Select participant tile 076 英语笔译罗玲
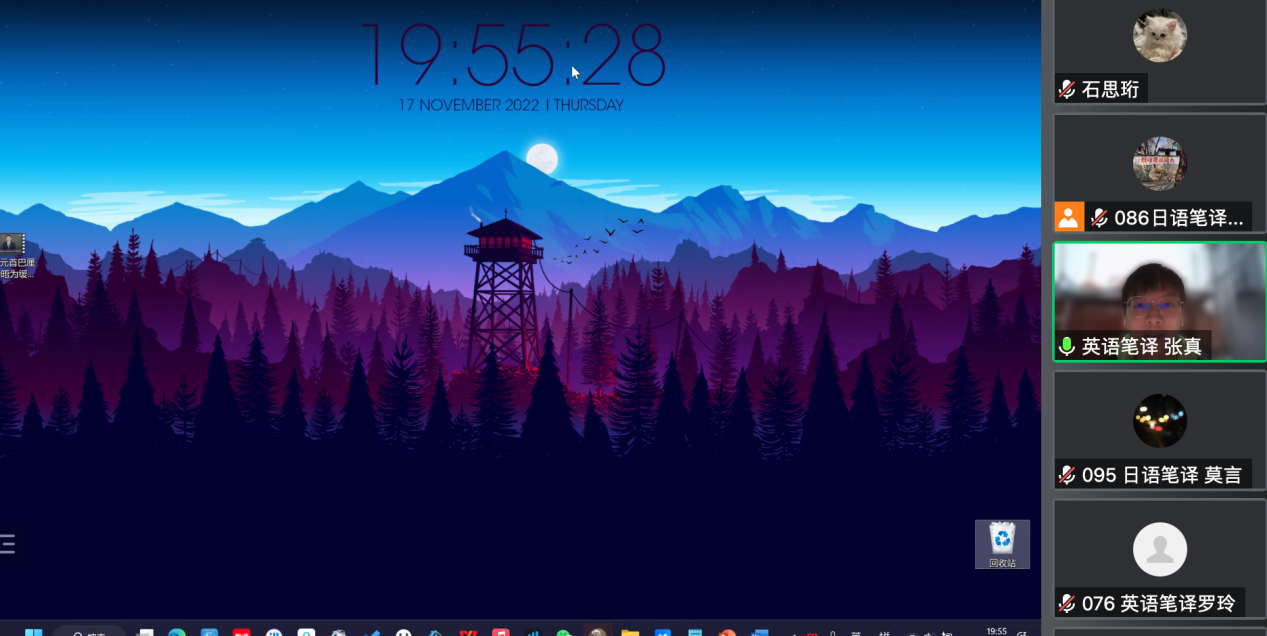 tap(1160, 559)
